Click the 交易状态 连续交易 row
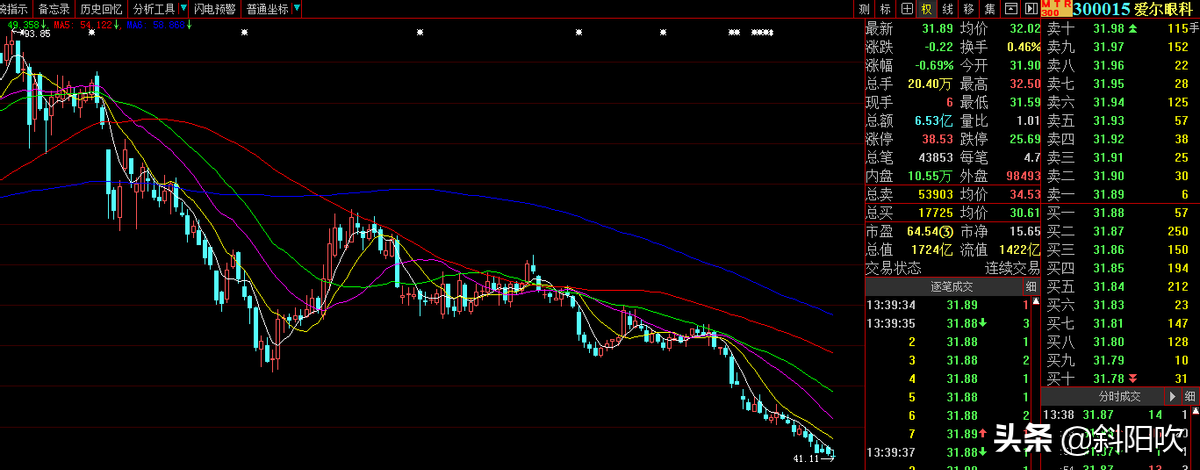 coord(953,267)
